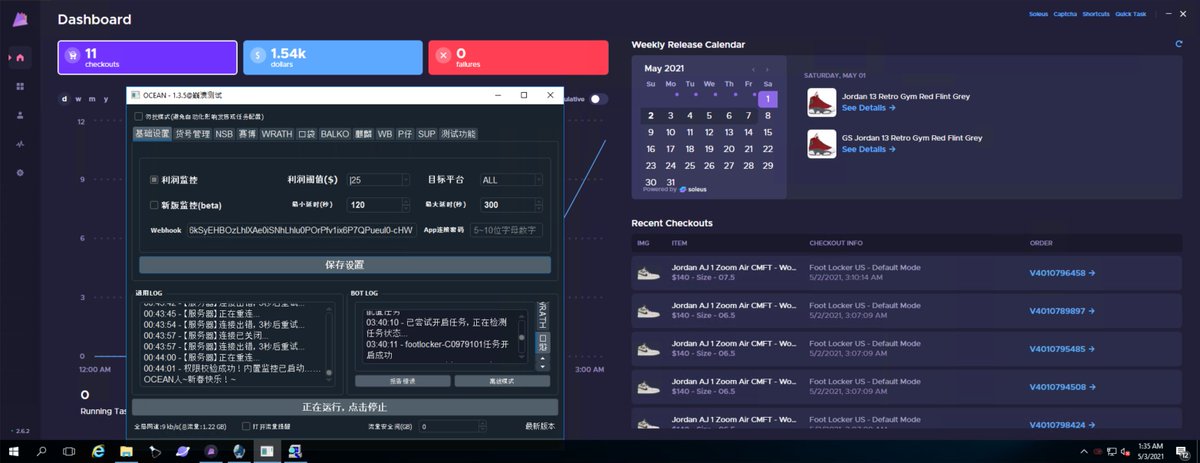Screen dimensions: 1200x463
Task: Open the SUP tab
Action: (427, 133)
